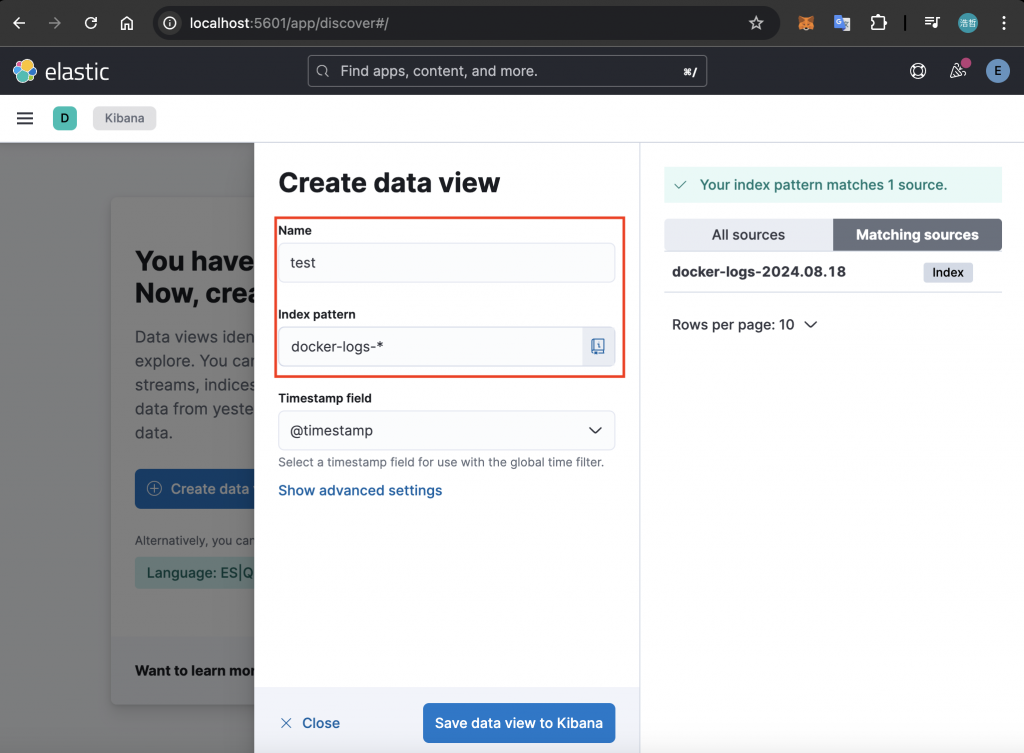Go back with browser back arrow
The height and width of the screenshot is (753, 1024).
pos(19,24)
